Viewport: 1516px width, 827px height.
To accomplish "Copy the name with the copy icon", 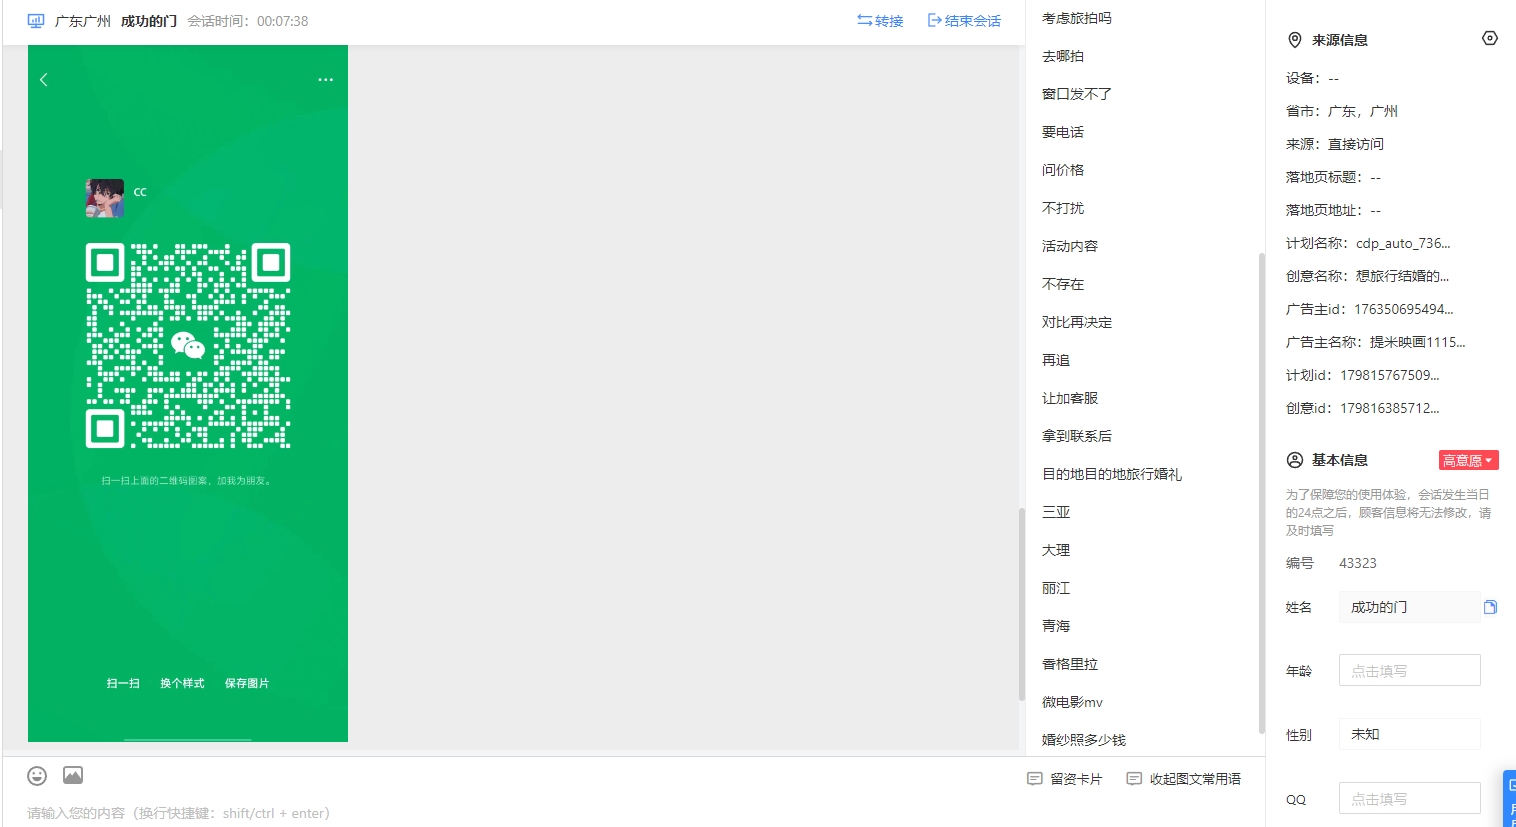I will coord(1490,607).
